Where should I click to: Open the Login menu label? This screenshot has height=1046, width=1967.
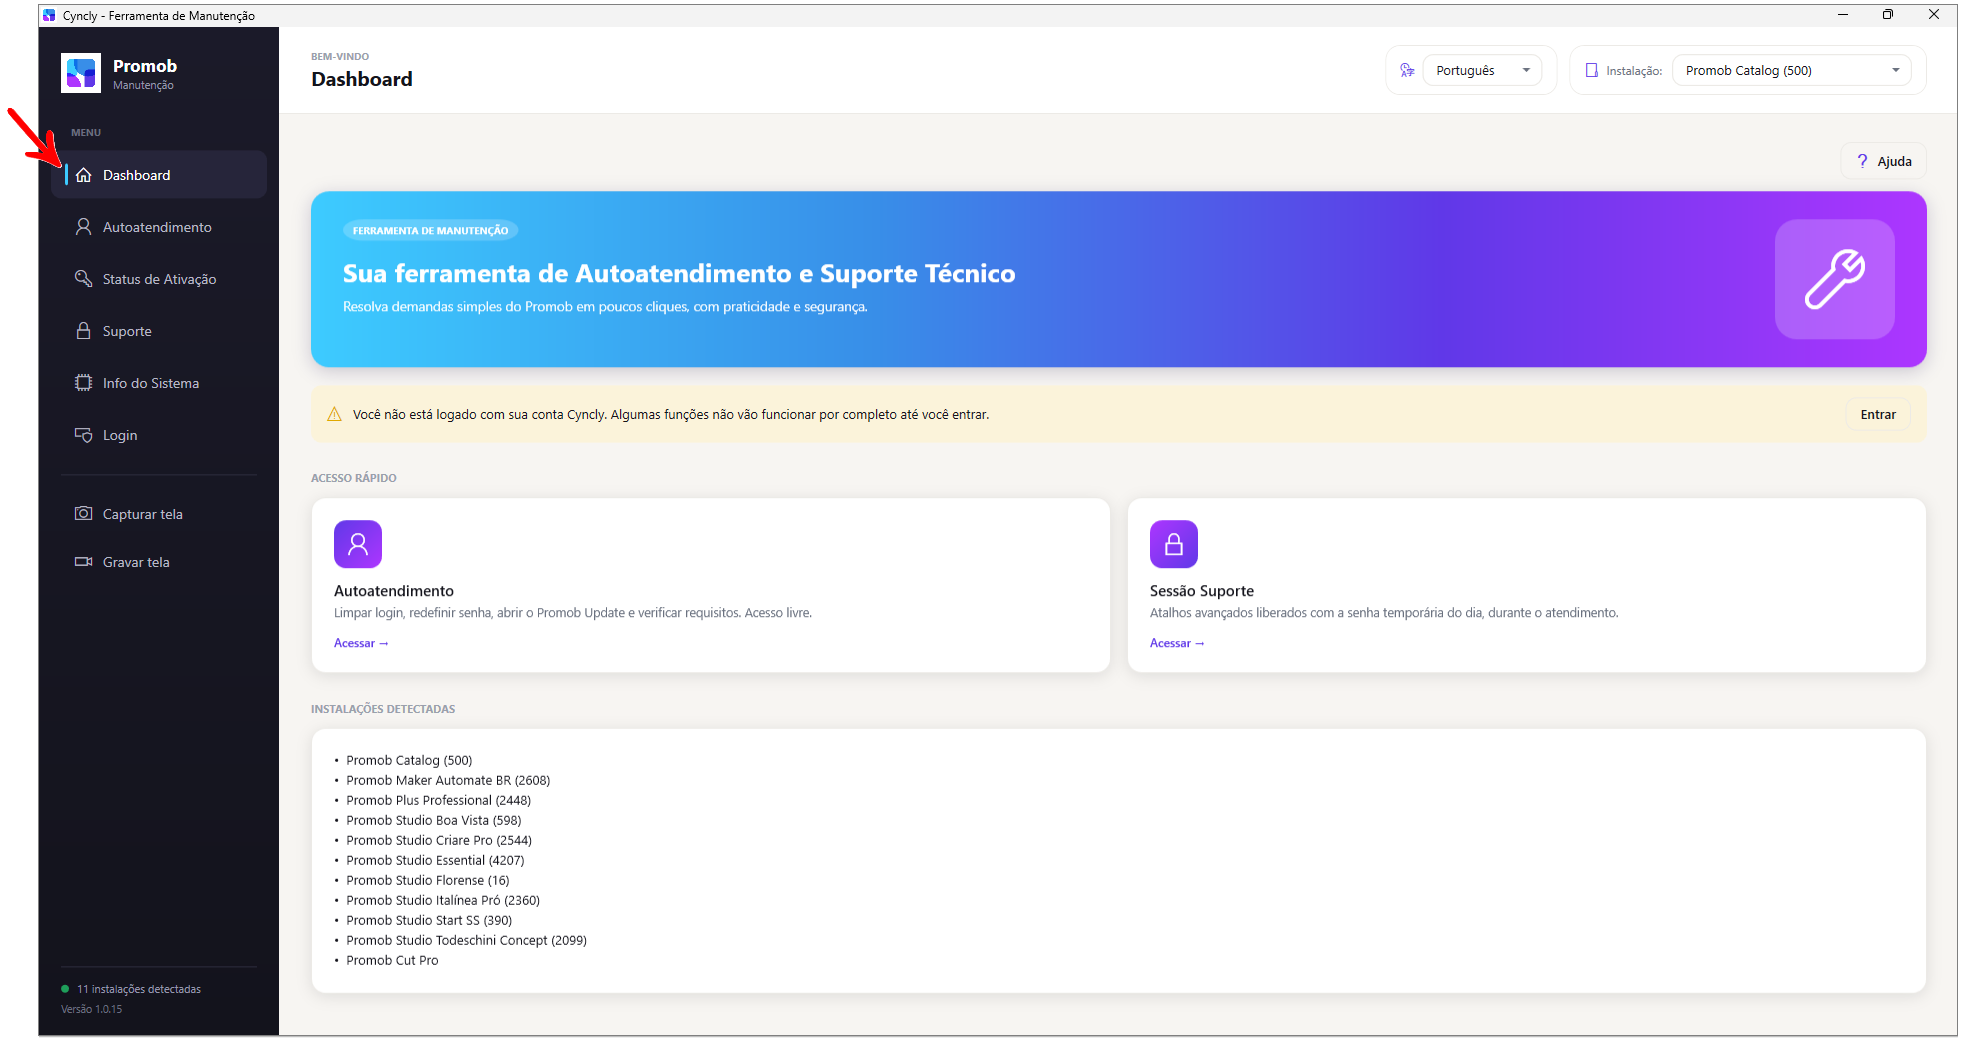[x=120, y=435]
